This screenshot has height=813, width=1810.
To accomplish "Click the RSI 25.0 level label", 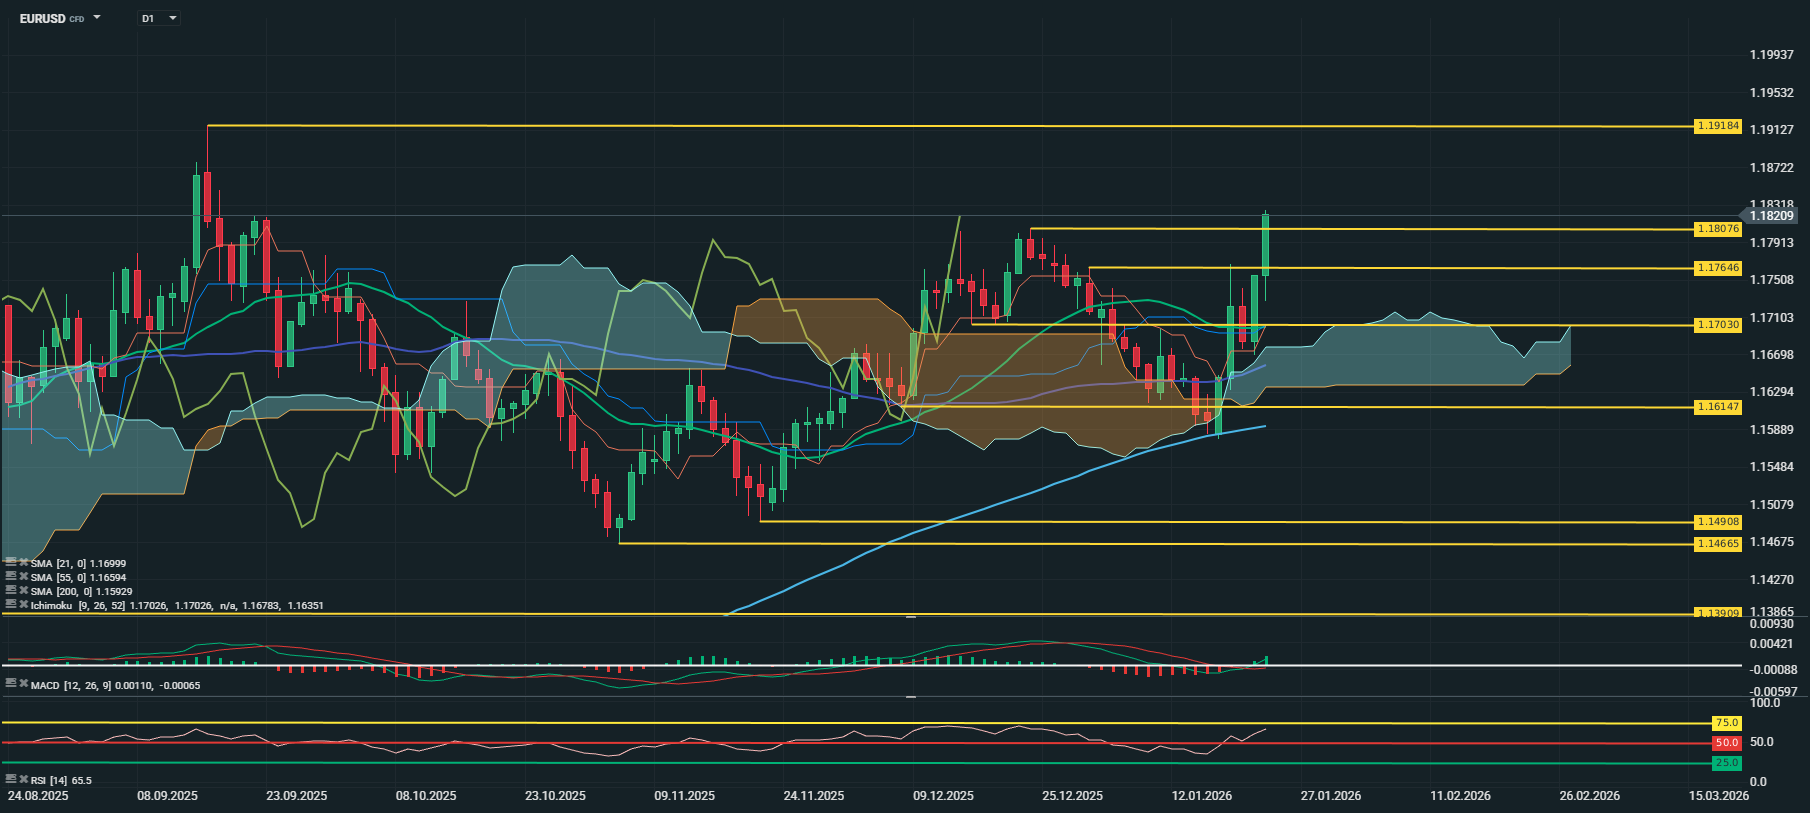I will click(1727, 763).
